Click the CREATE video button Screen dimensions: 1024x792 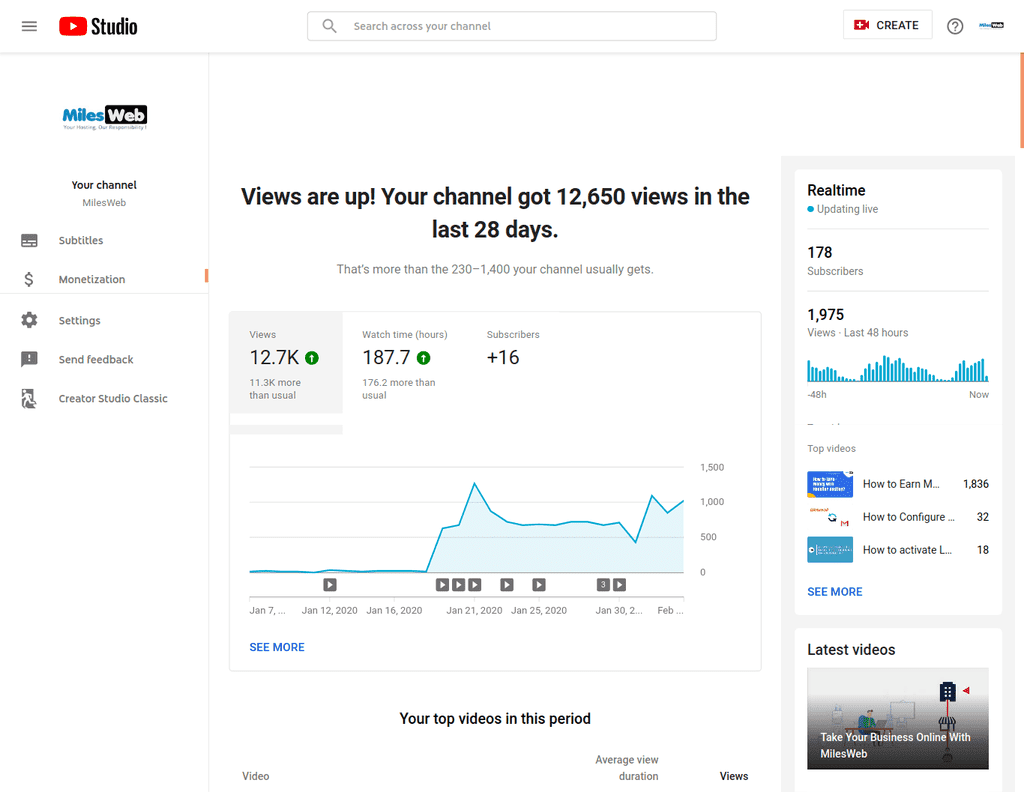click(x=887, y=25)
